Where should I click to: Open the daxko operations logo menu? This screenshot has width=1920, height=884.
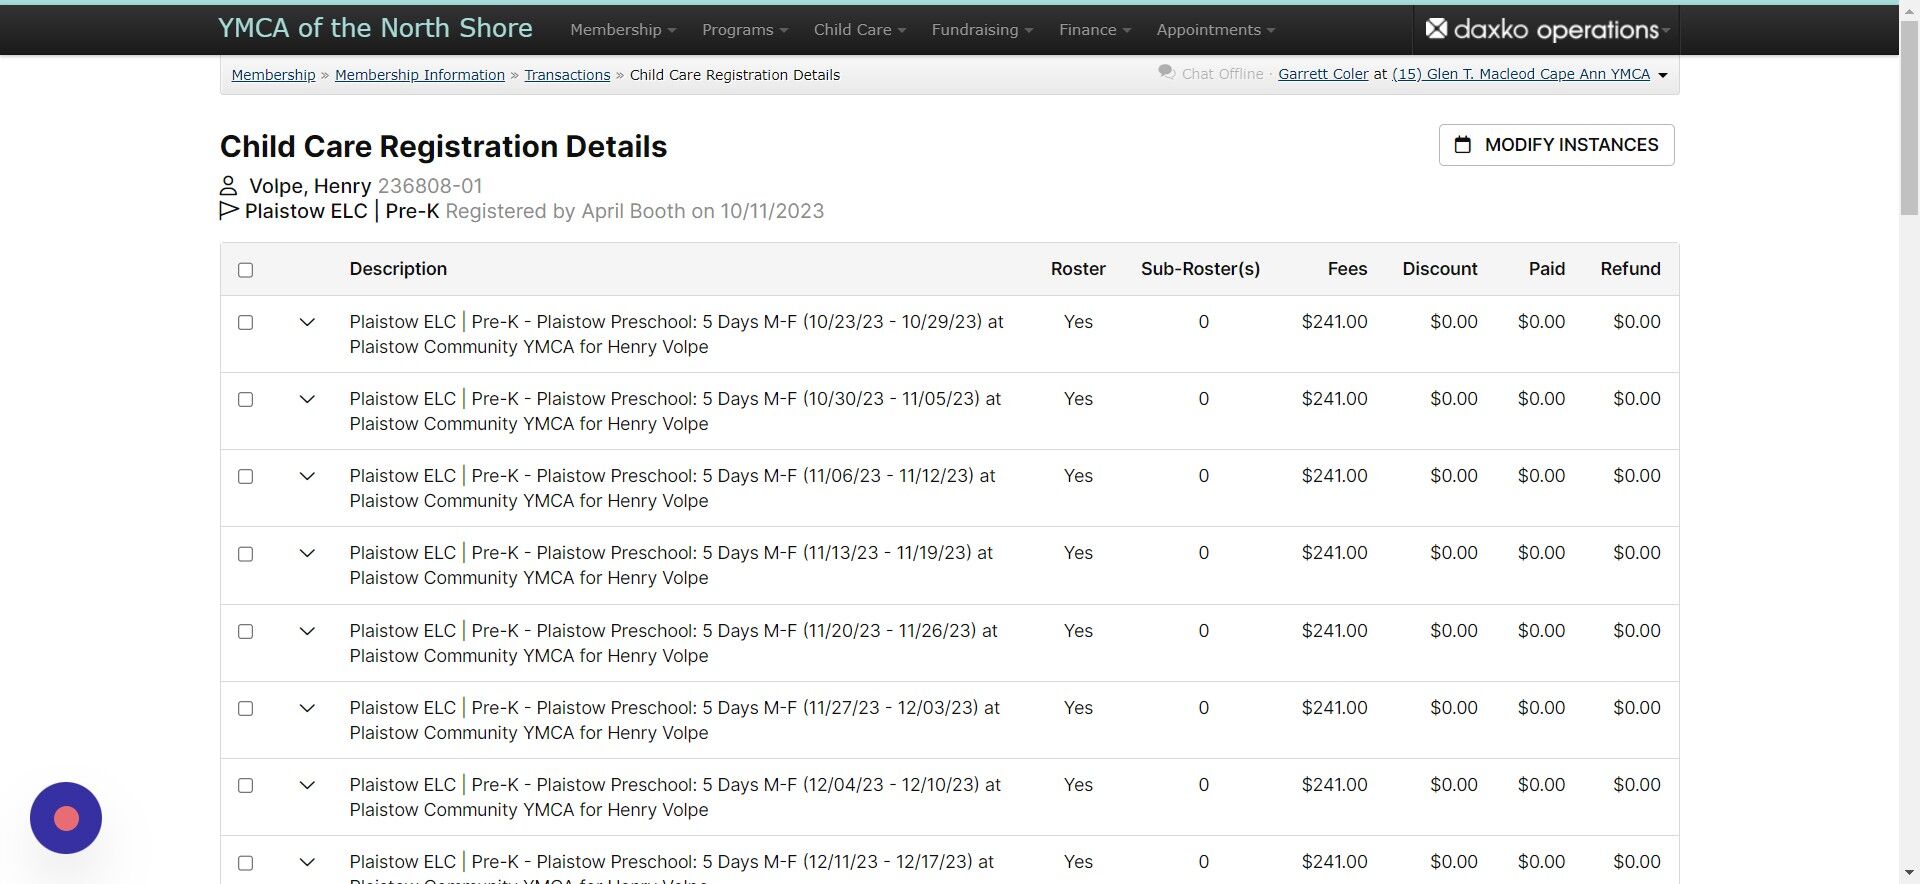pos(1546,30)
